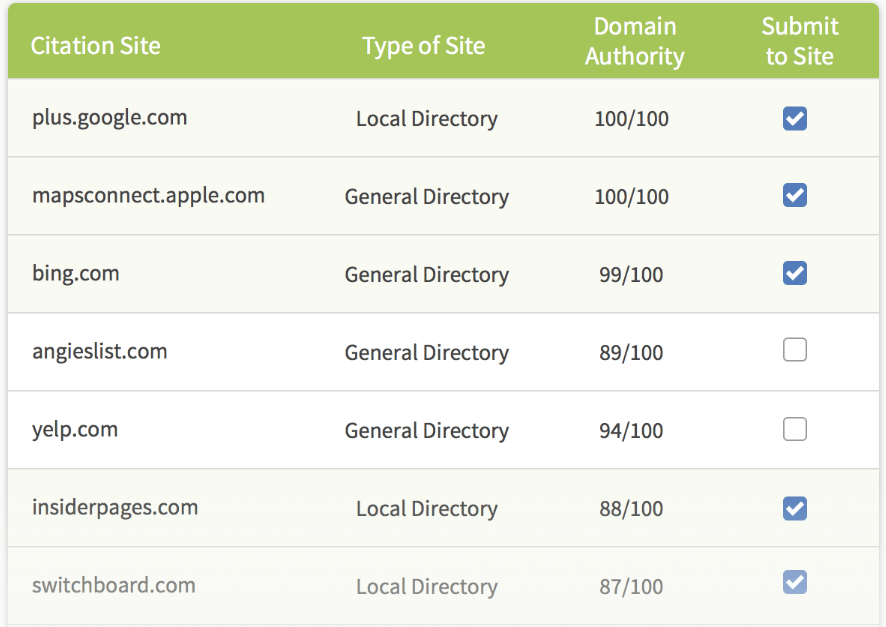
Task: Sort by the Type of Site column
Action: (x=423, y=46)
